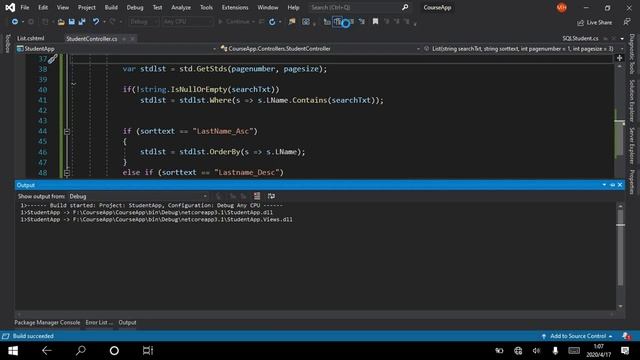Switch to the Error List tab
This screenshot has height=360, width=640.
point(99,322)
